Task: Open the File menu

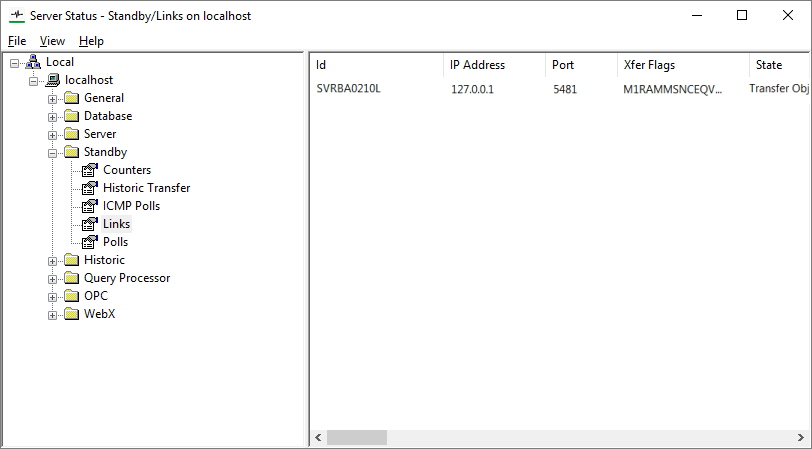Action: point(17,41)
